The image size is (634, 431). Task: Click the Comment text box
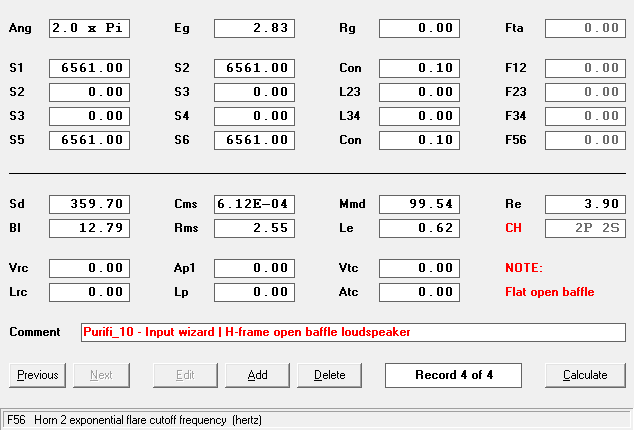(353, 332)
